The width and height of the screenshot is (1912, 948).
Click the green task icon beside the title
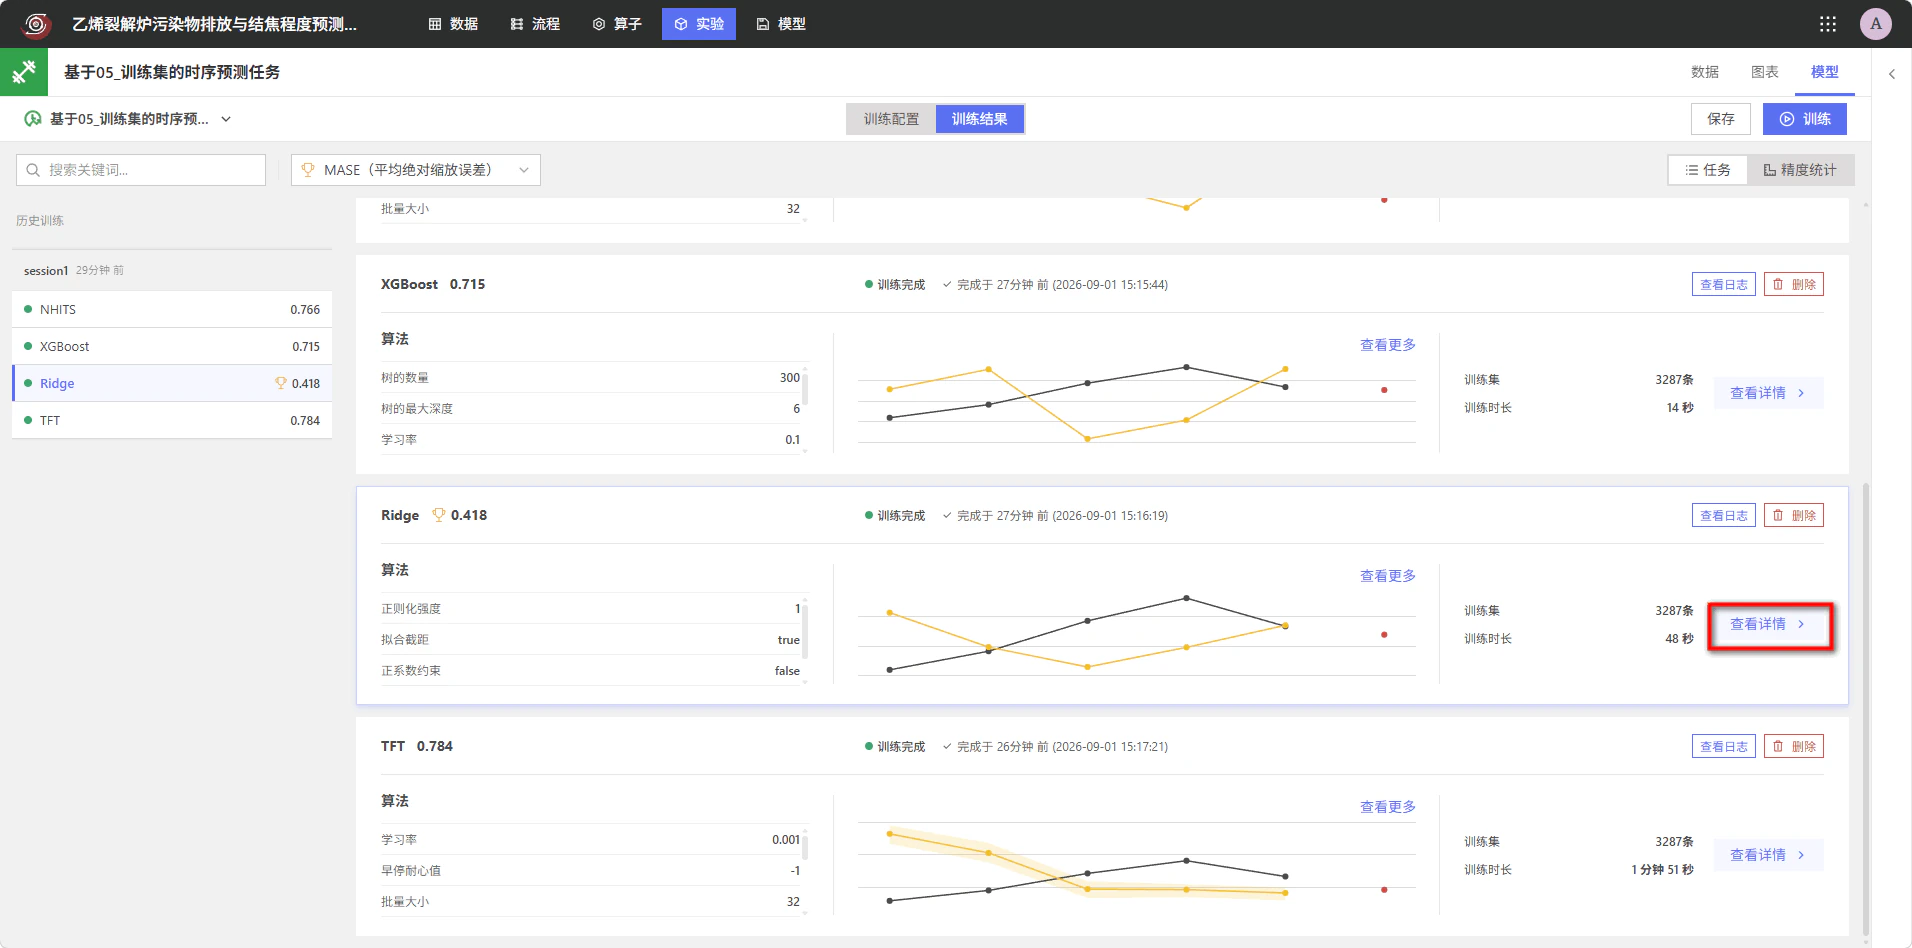coord(24,72)
